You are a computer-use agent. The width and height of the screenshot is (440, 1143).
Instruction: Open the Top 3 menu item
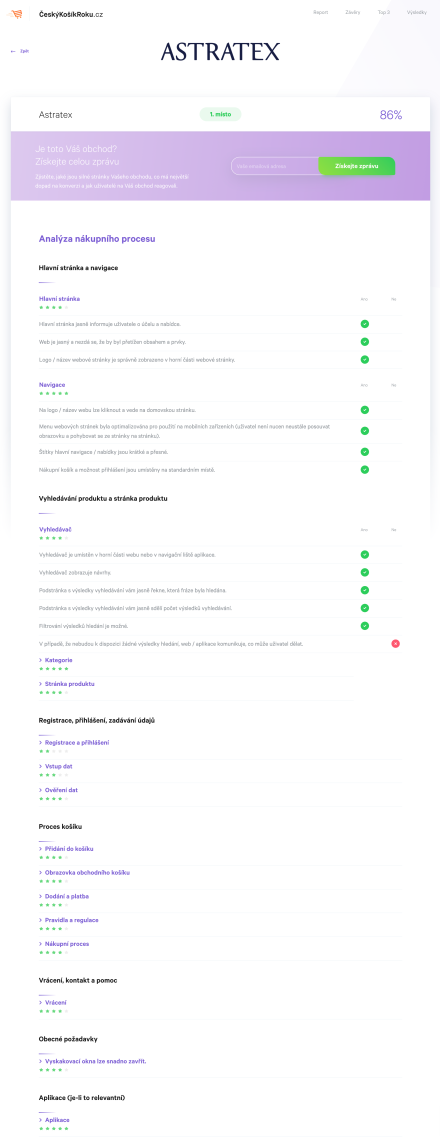click(x=384, y=12)
